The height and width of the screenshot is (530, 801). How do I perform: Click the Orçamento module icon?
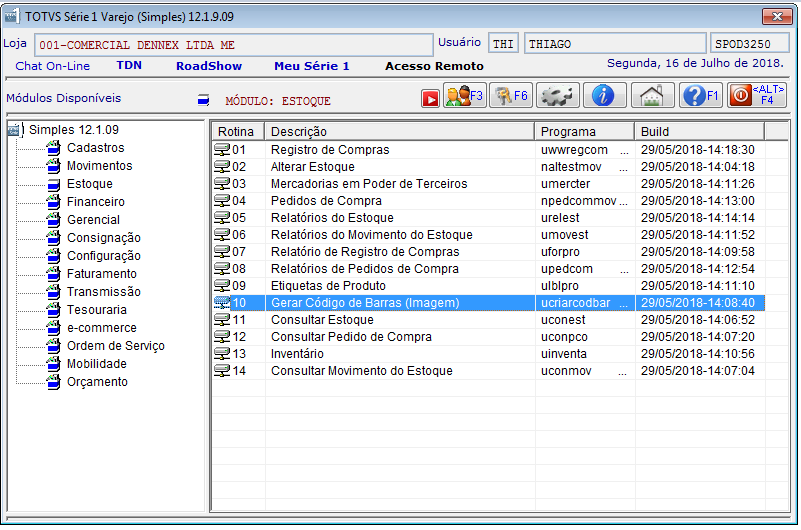click(x=54, y=382)
